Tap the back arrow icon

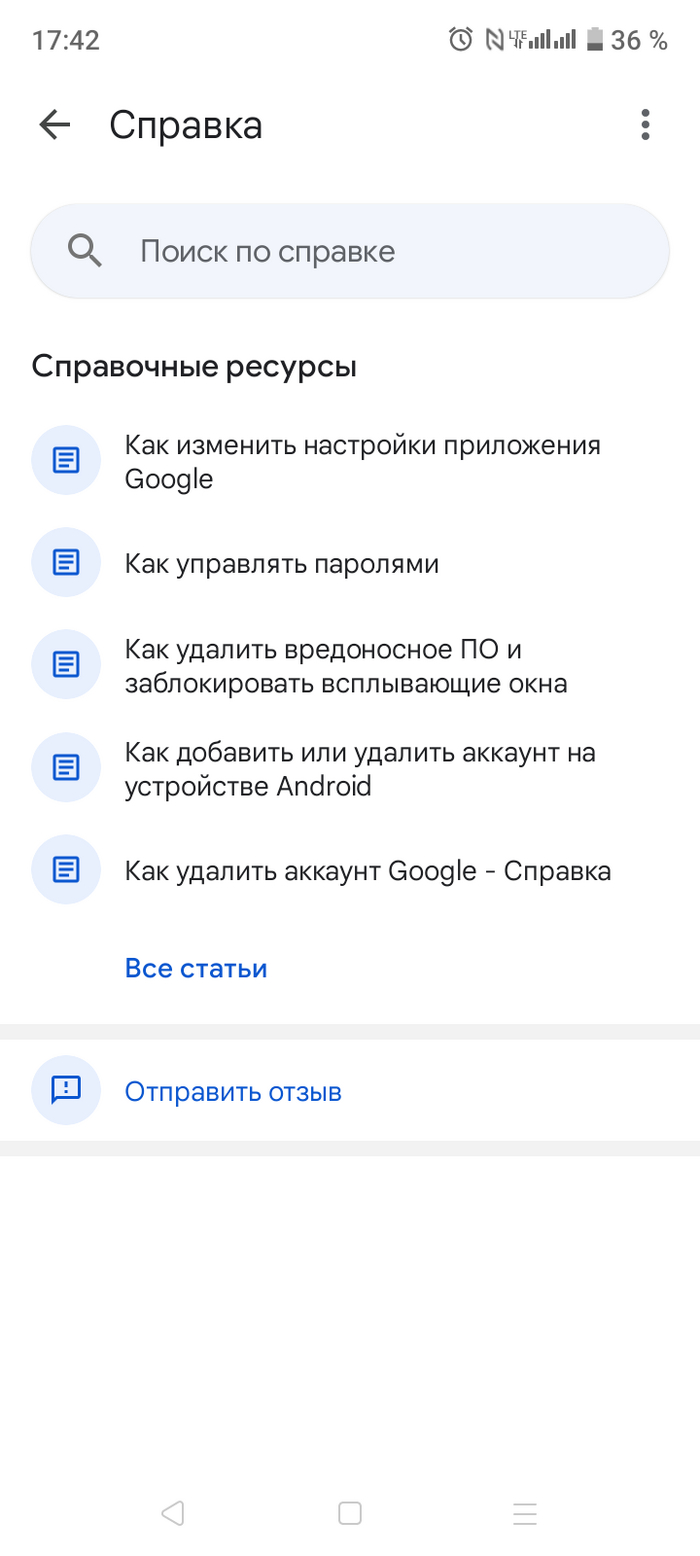(x=55, y=125)
